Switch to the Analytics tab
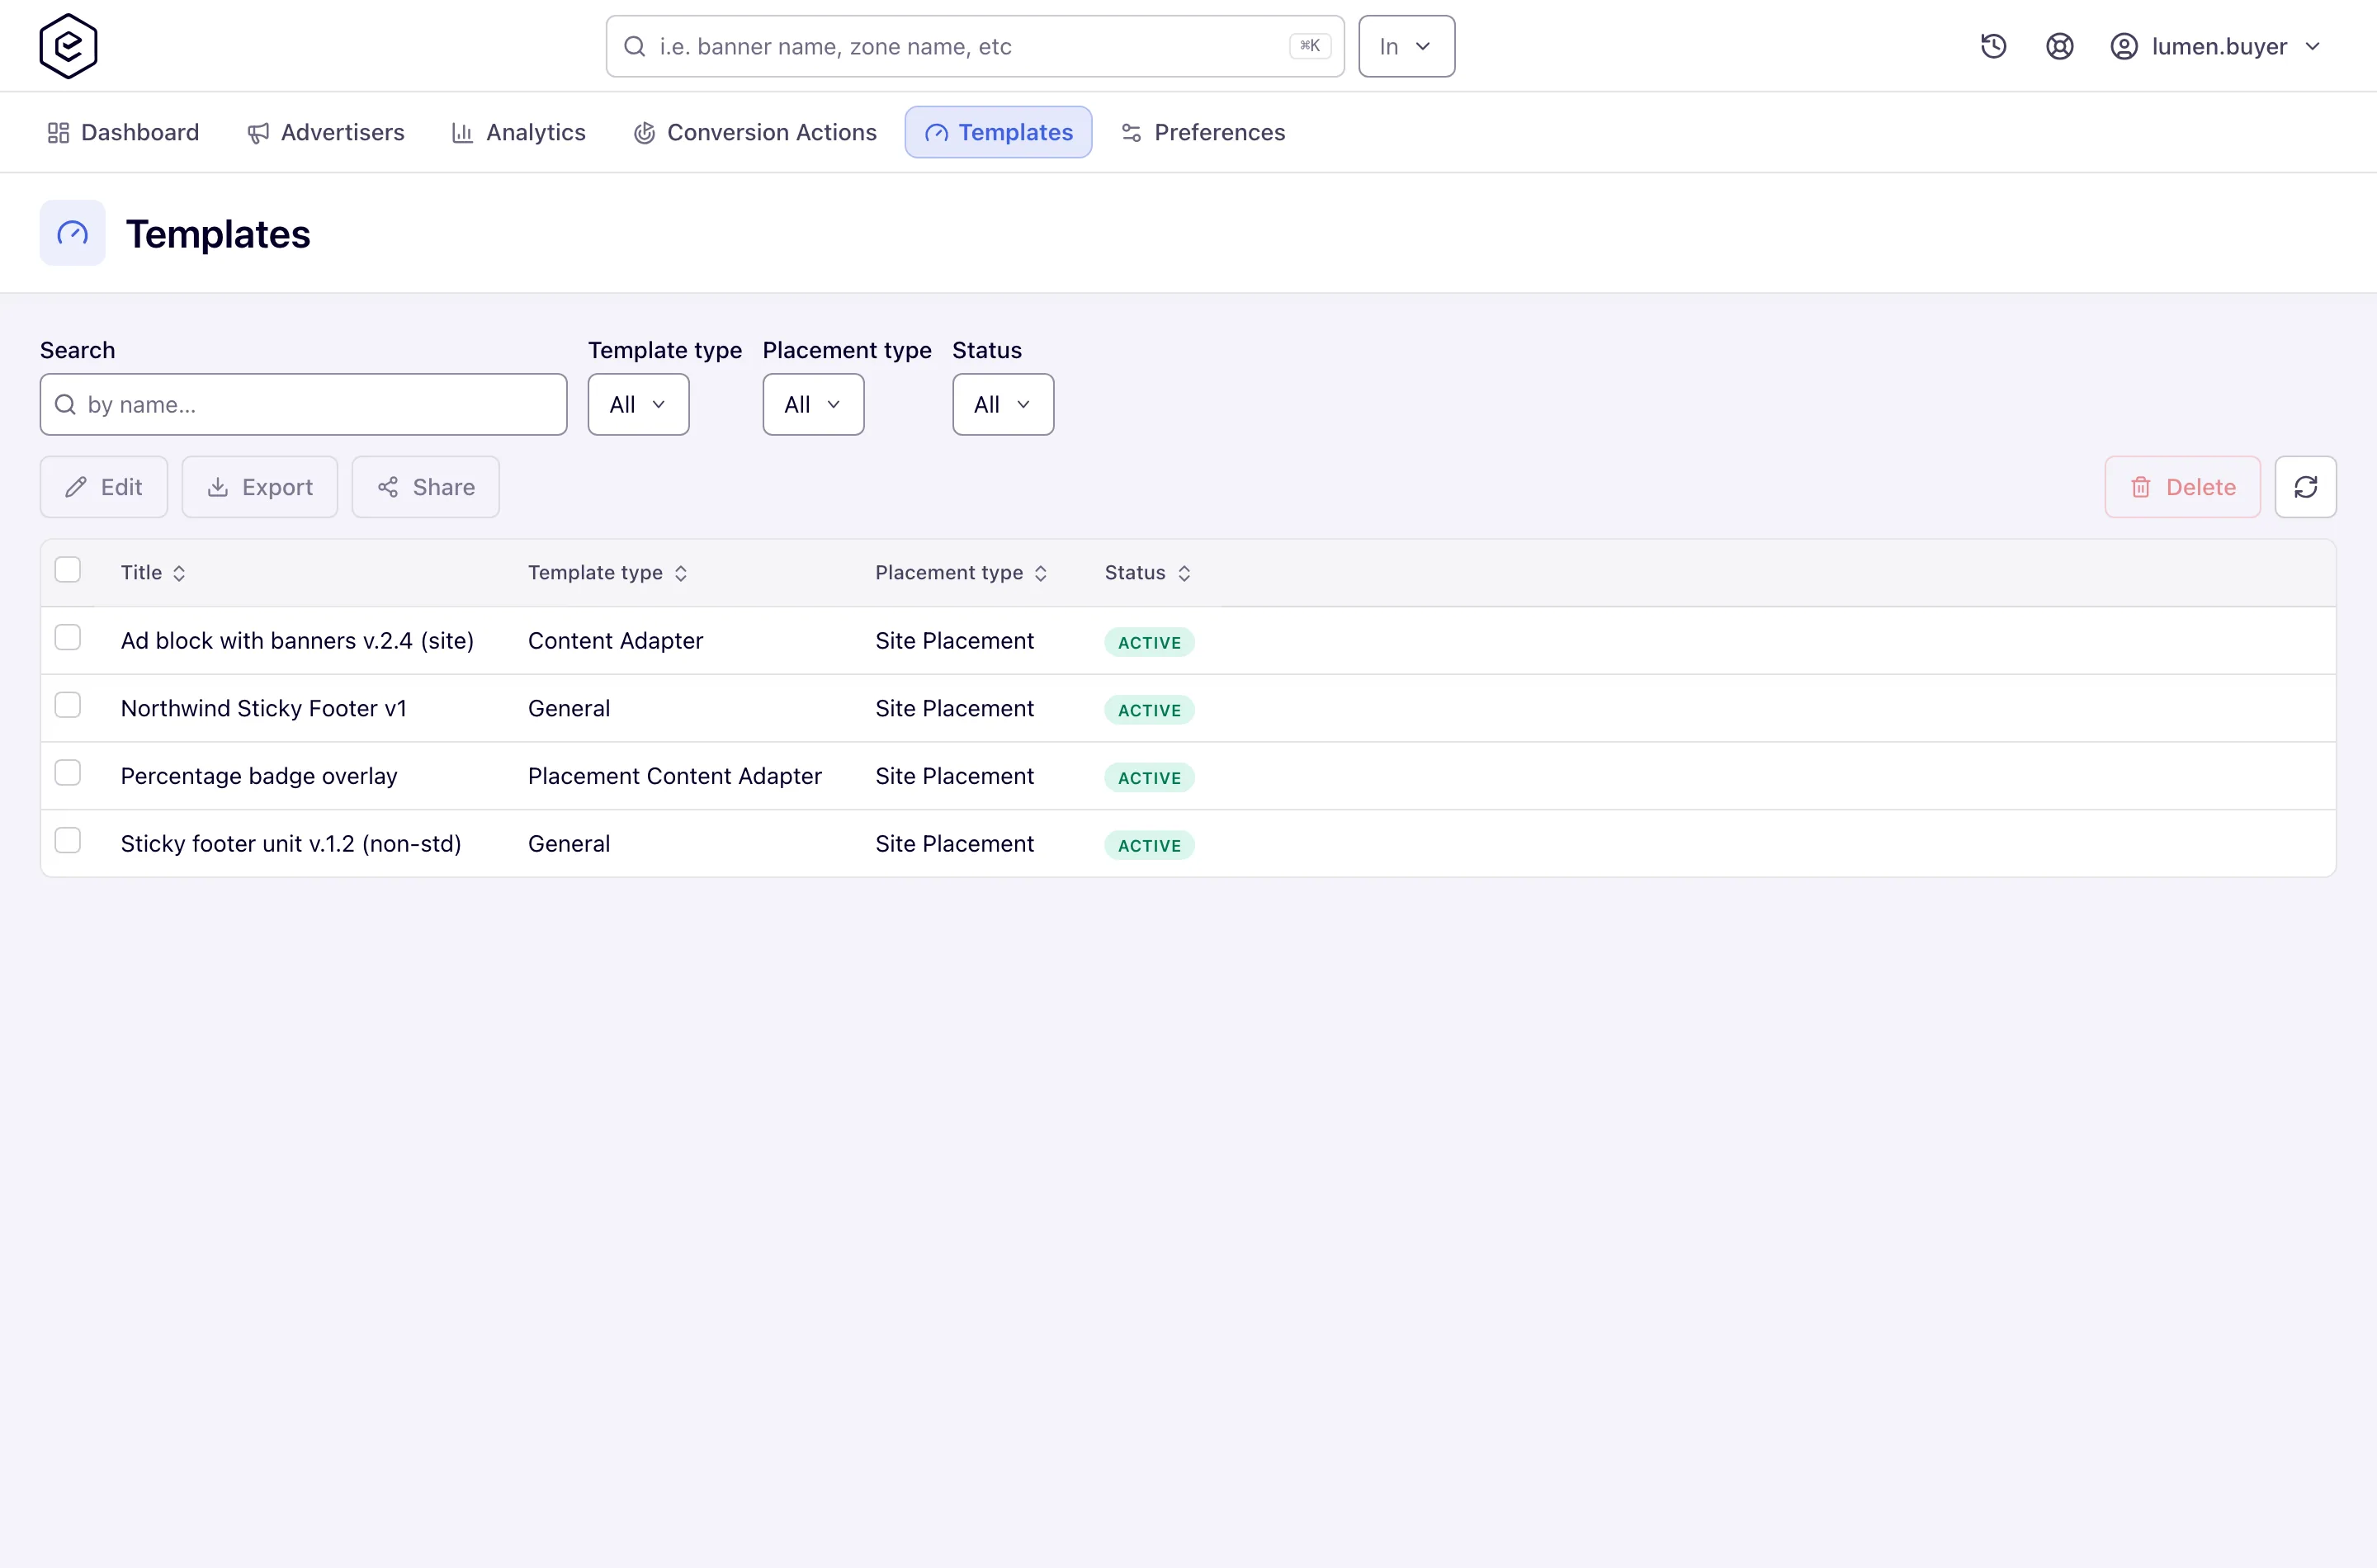Image resolution: width=2377 pixels, height=1568 pixels. 518,132
